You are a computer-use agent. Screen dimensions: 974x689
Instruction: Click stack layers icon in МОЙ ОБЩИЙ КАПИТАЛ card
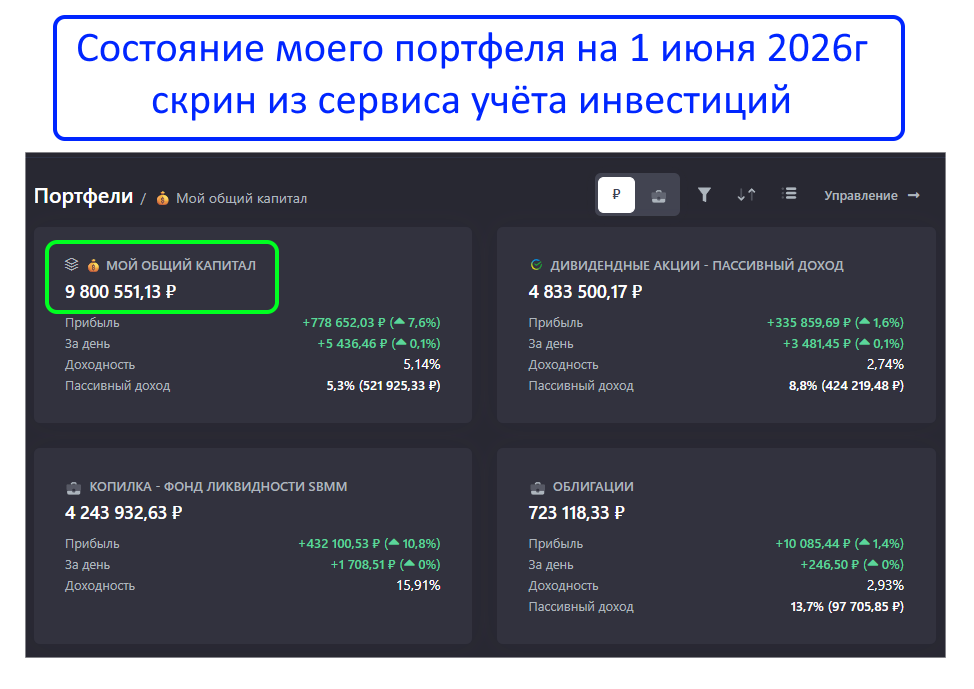[71, 265]
